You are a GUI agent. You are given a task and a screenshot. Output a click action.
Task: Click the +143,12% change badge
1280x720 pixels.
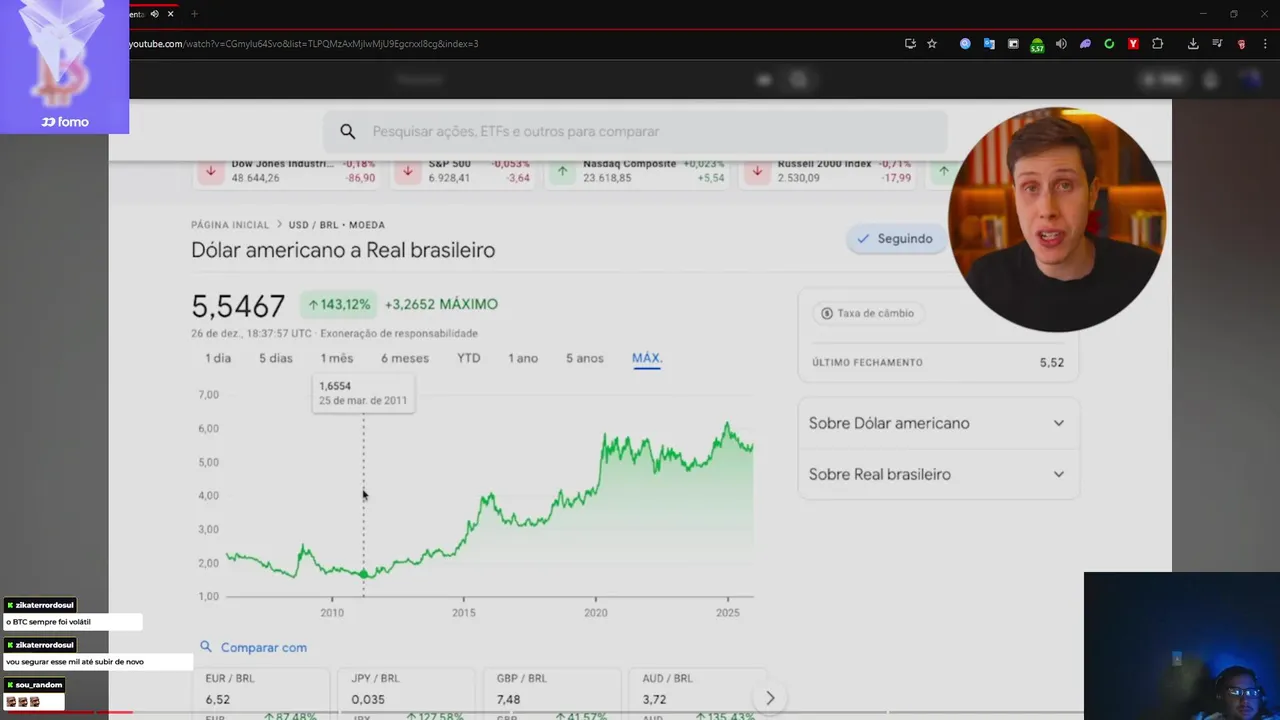click(x=339, y=304)
